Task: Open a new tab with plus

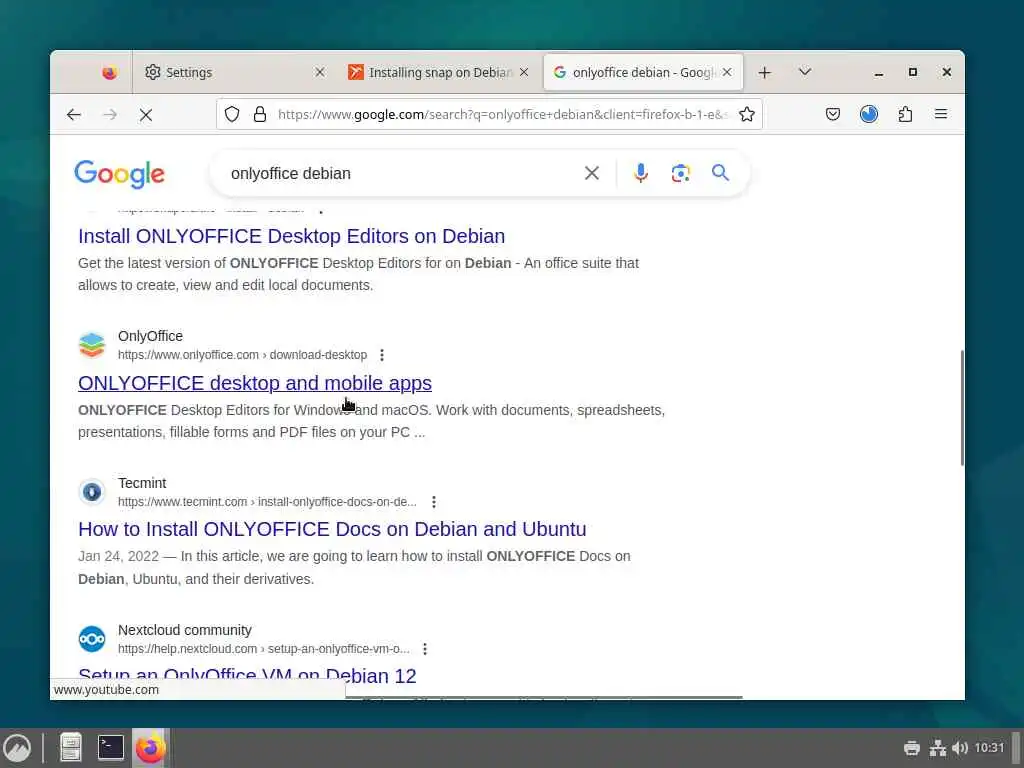Action: click(x=765, y=72)
